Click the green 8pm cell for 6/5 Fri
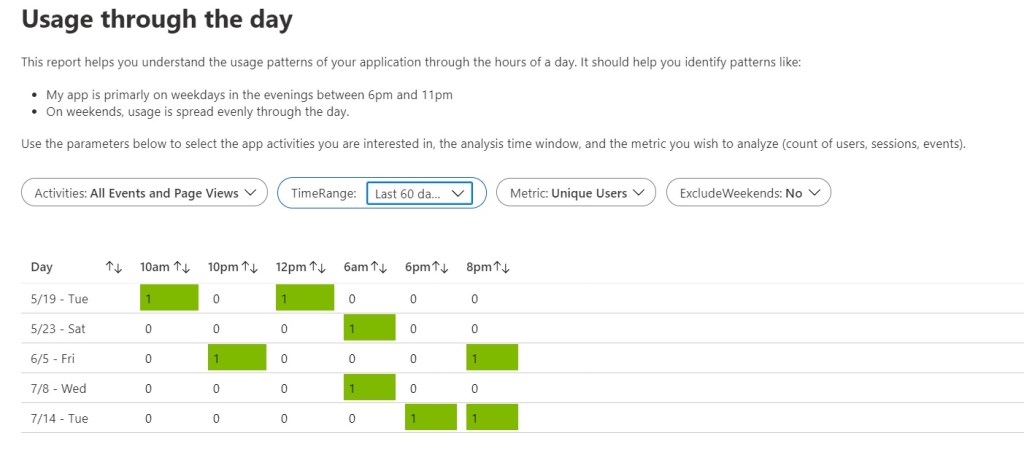This screenshot has width=1024, height=476. [492, 358]
